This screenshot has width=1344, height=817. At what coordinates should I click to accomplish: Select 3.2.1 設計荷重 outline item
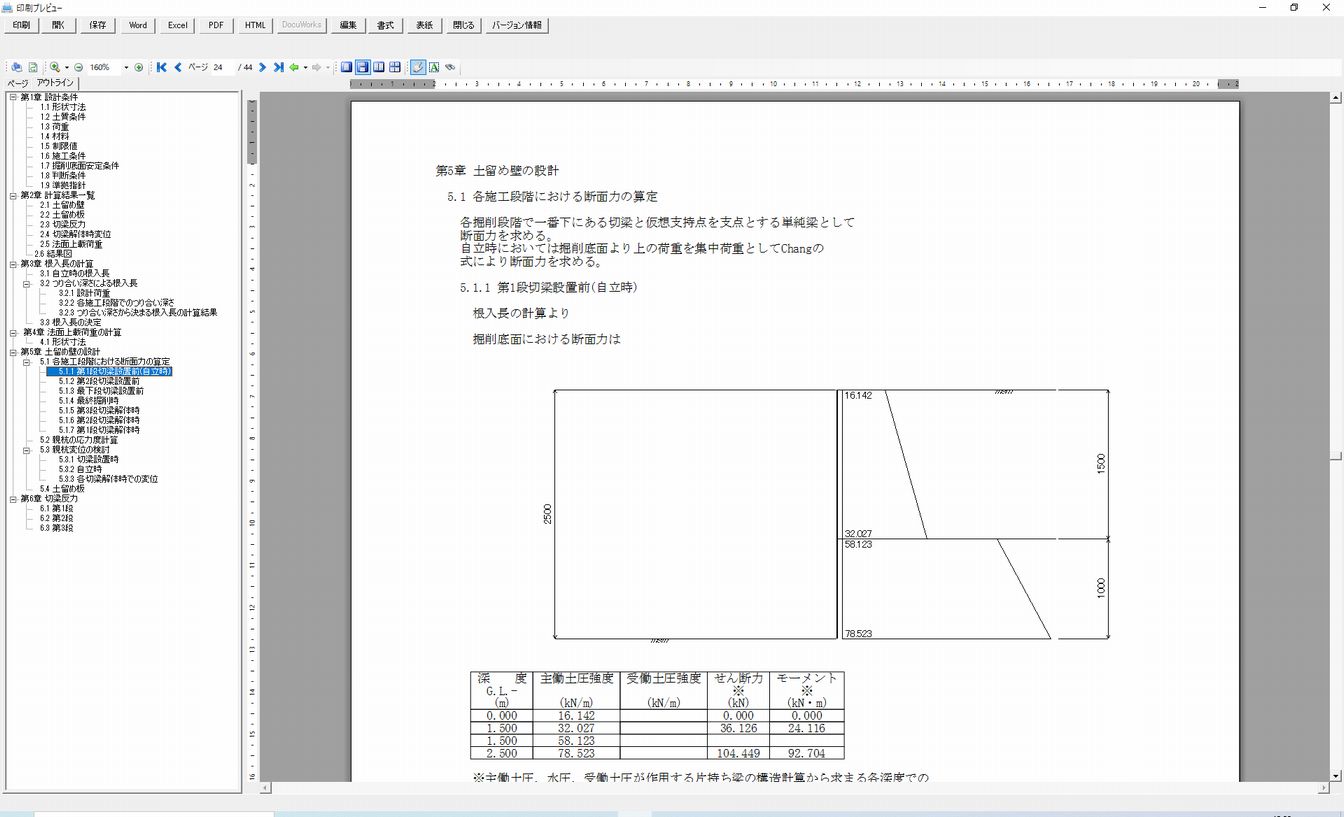pos(85,293)
